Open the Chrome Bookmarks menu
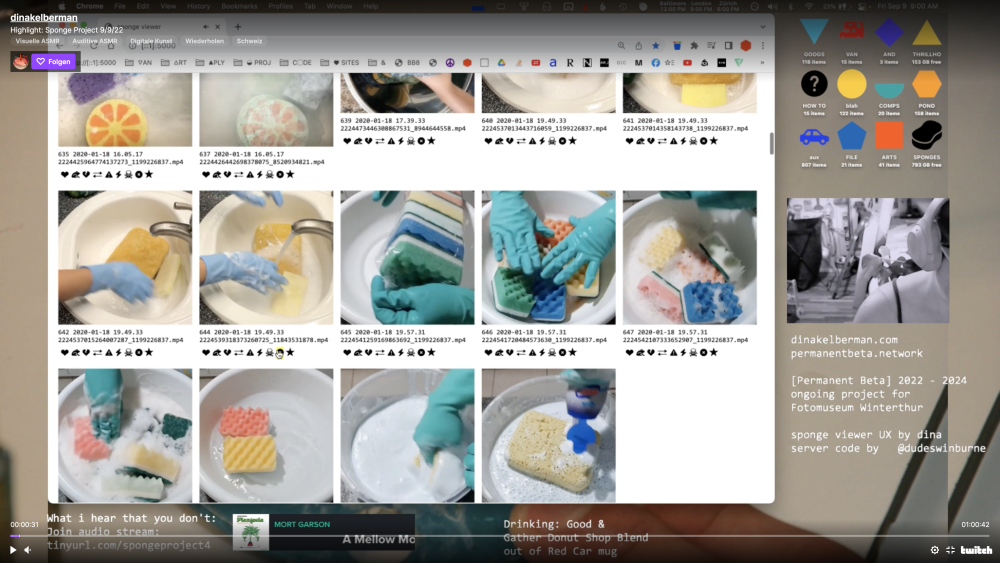Viewport: 1000px width, 563px height. (x=239, y=6)
